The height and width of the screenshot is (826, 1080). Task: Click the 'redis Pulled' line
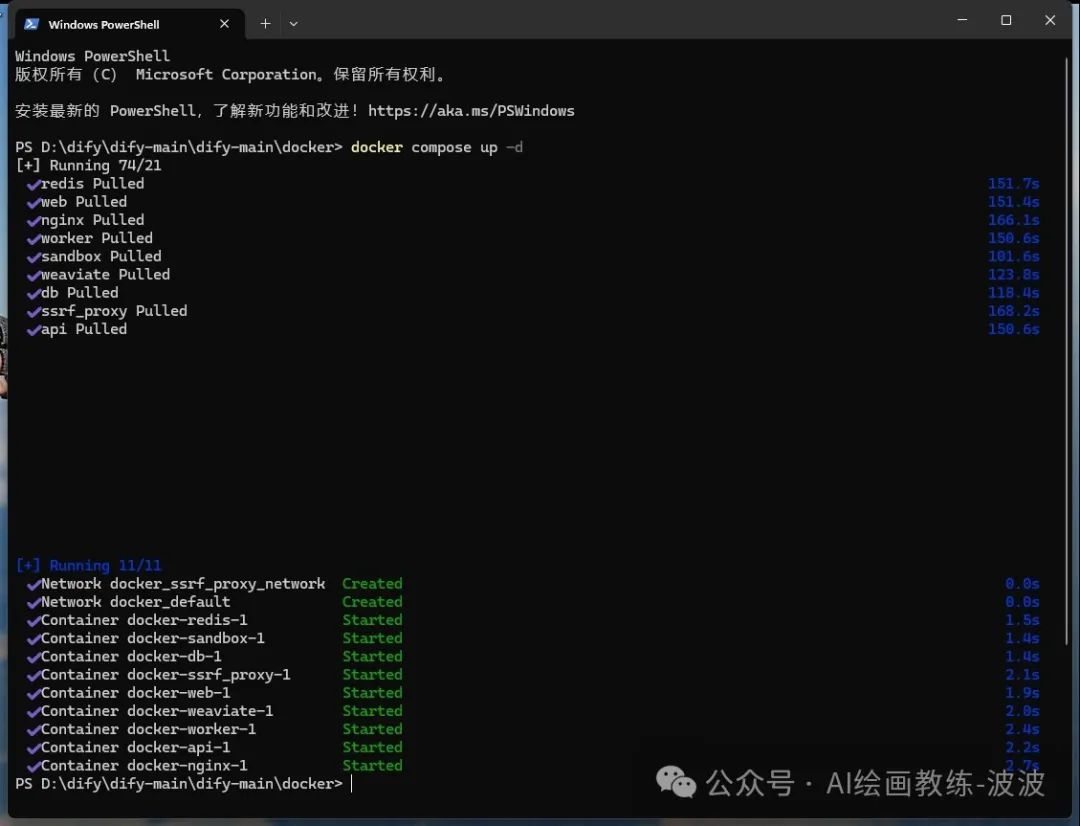[86, 184]
